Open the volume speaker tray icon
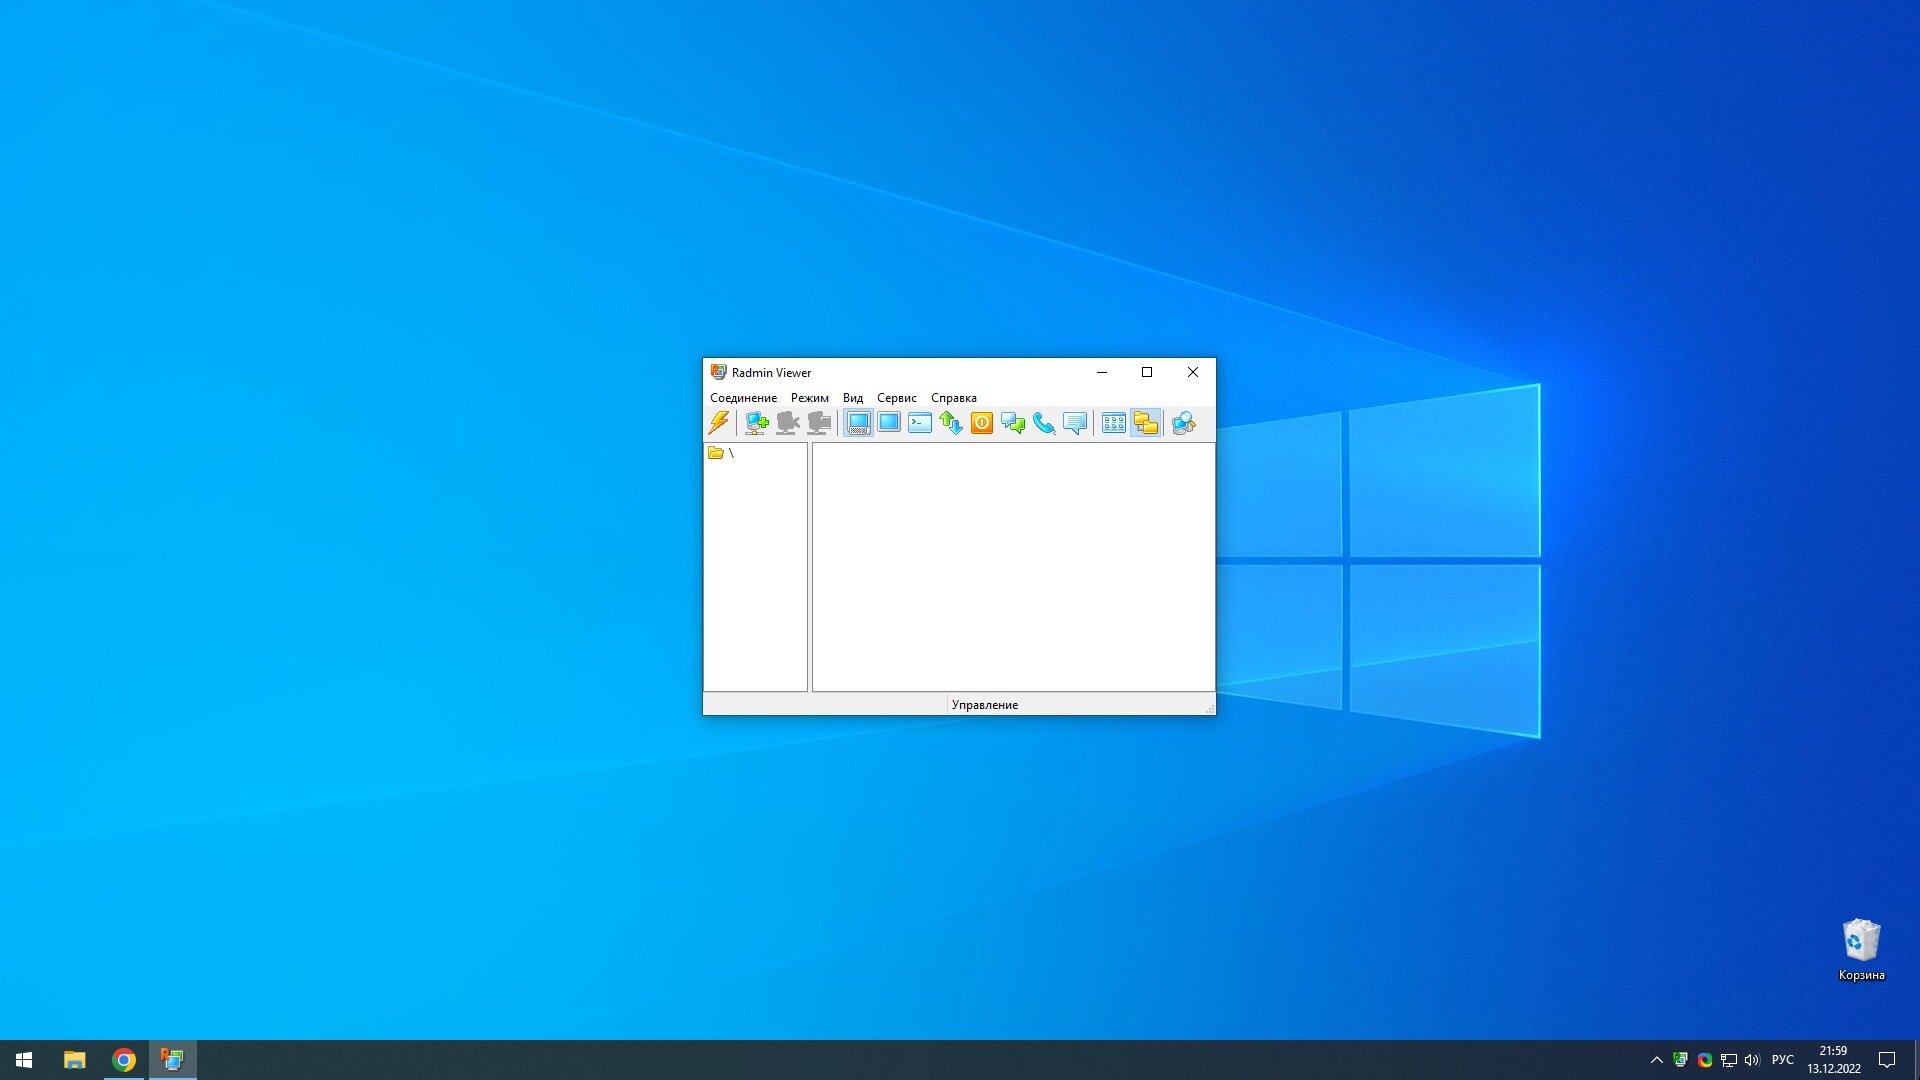This screenshot has height=1080, width=1920. point(1752,1060)
